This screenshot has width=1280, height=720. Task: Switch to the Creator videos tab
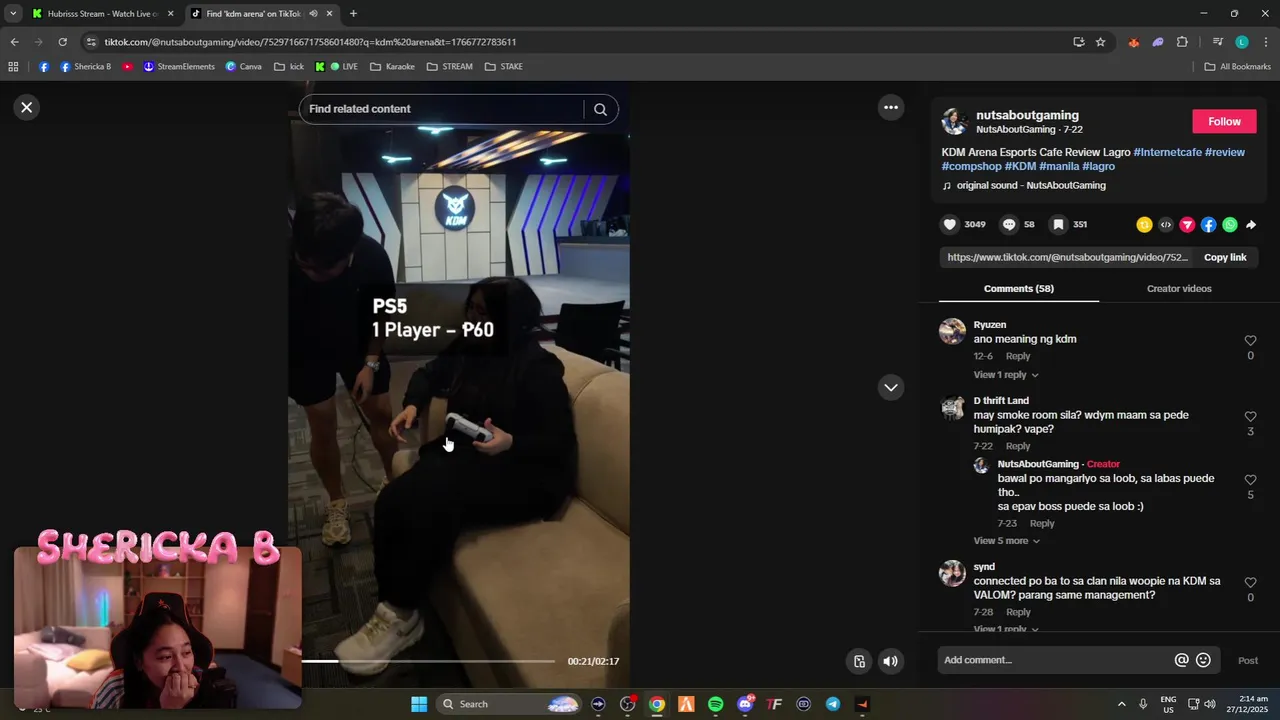tap(1179, 289)
